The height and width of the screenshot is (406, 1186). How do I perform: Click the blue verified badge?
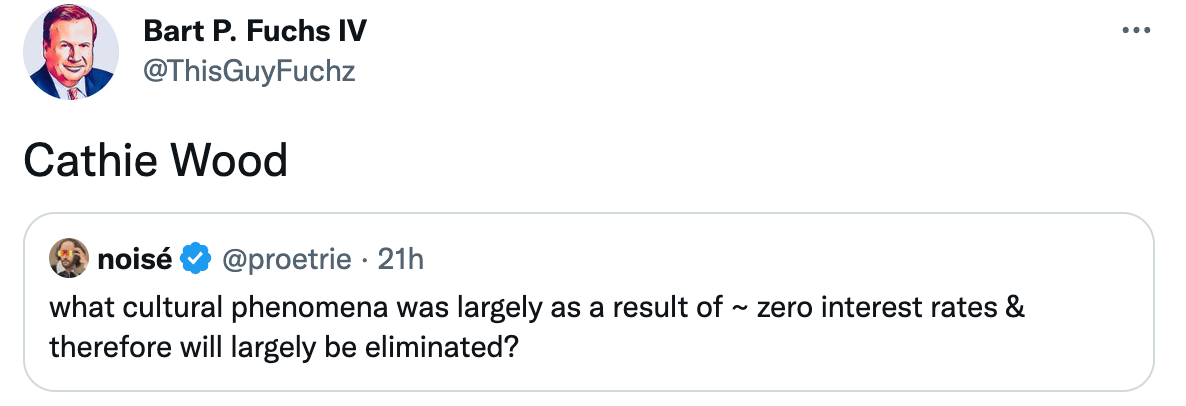[196, 260]
